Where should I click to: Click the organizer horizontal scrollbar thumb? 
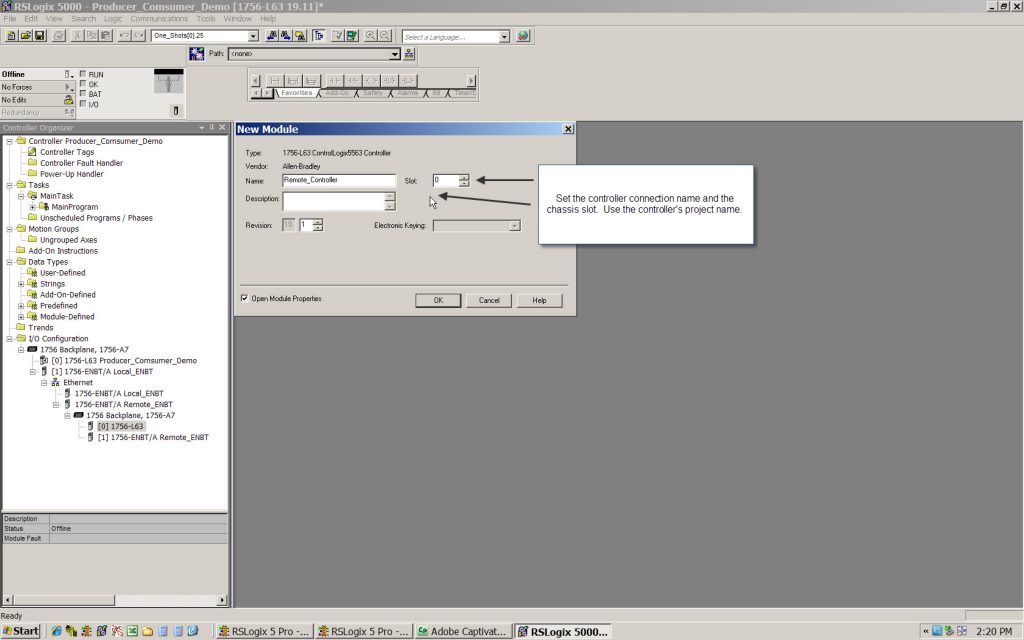[64, 600]
